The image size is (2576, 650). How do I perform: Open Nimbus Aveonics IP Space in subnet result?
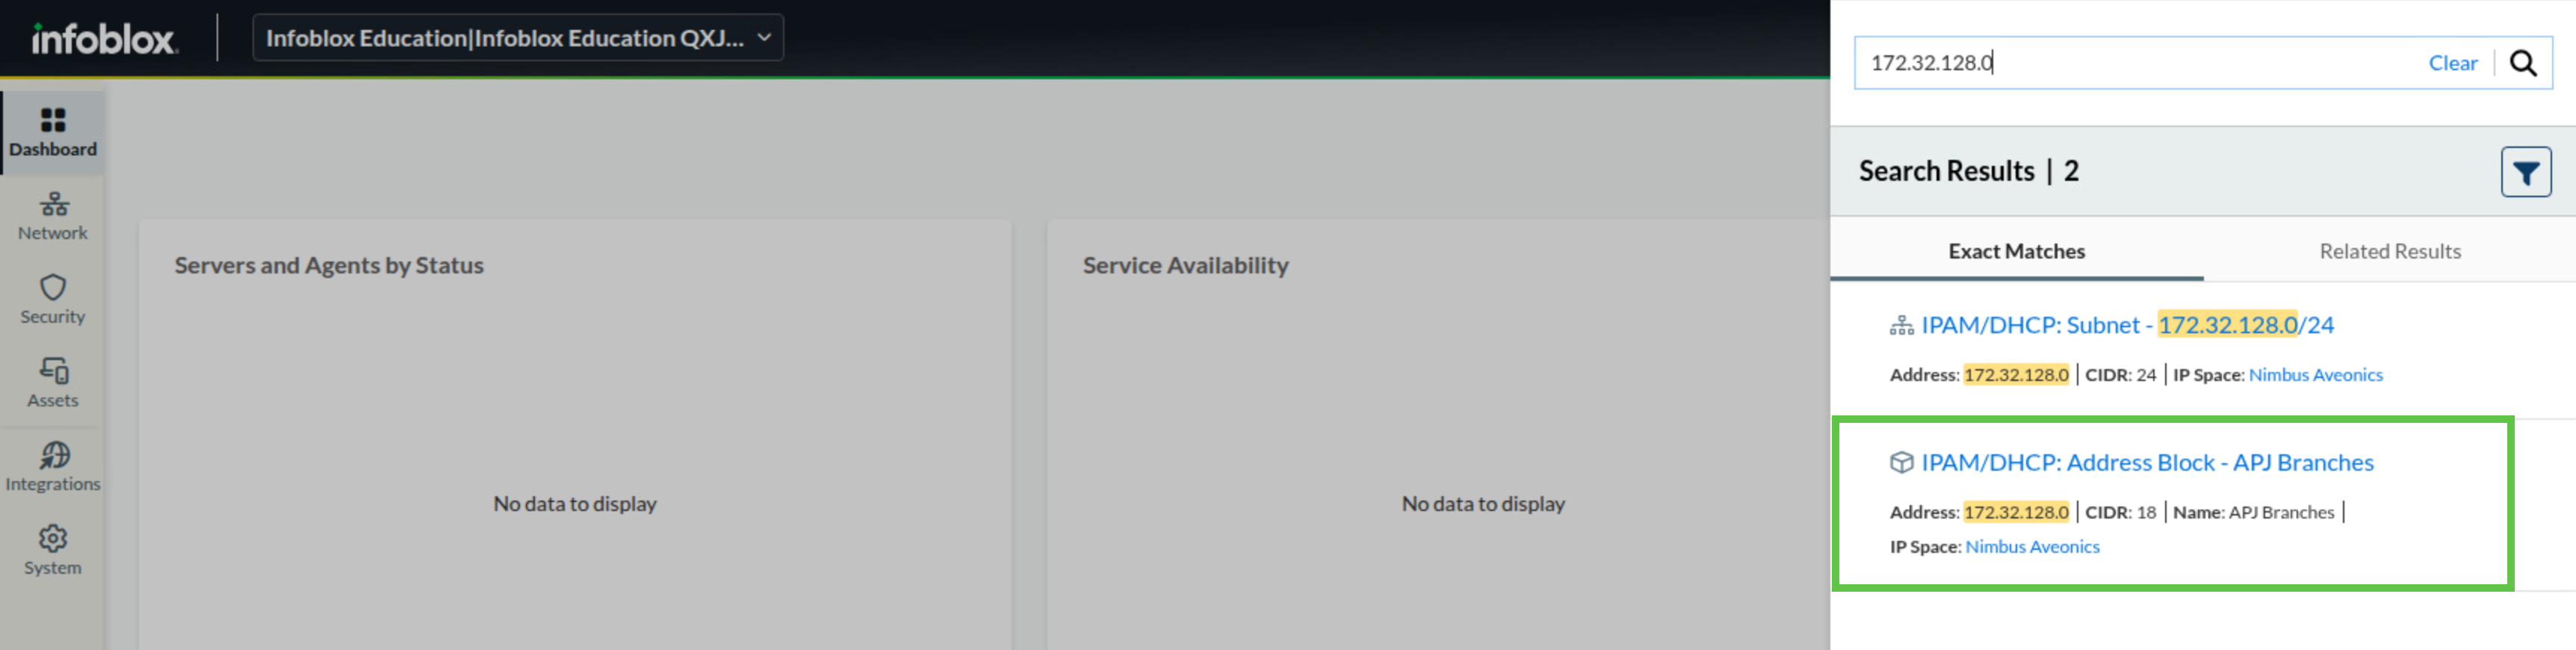pos(2315,375)
